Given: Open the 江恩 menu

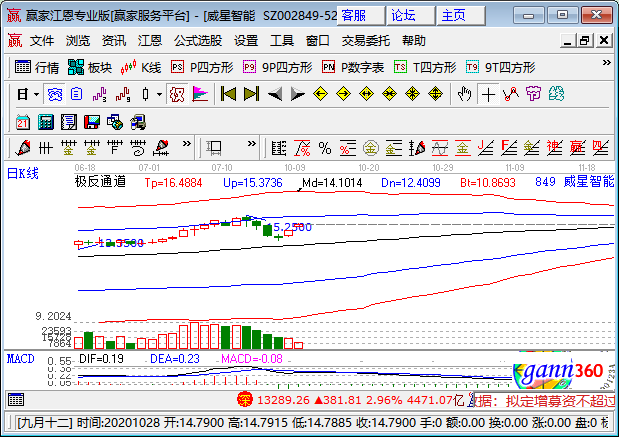Looking at the screenshot, I should tap(150, 41).
